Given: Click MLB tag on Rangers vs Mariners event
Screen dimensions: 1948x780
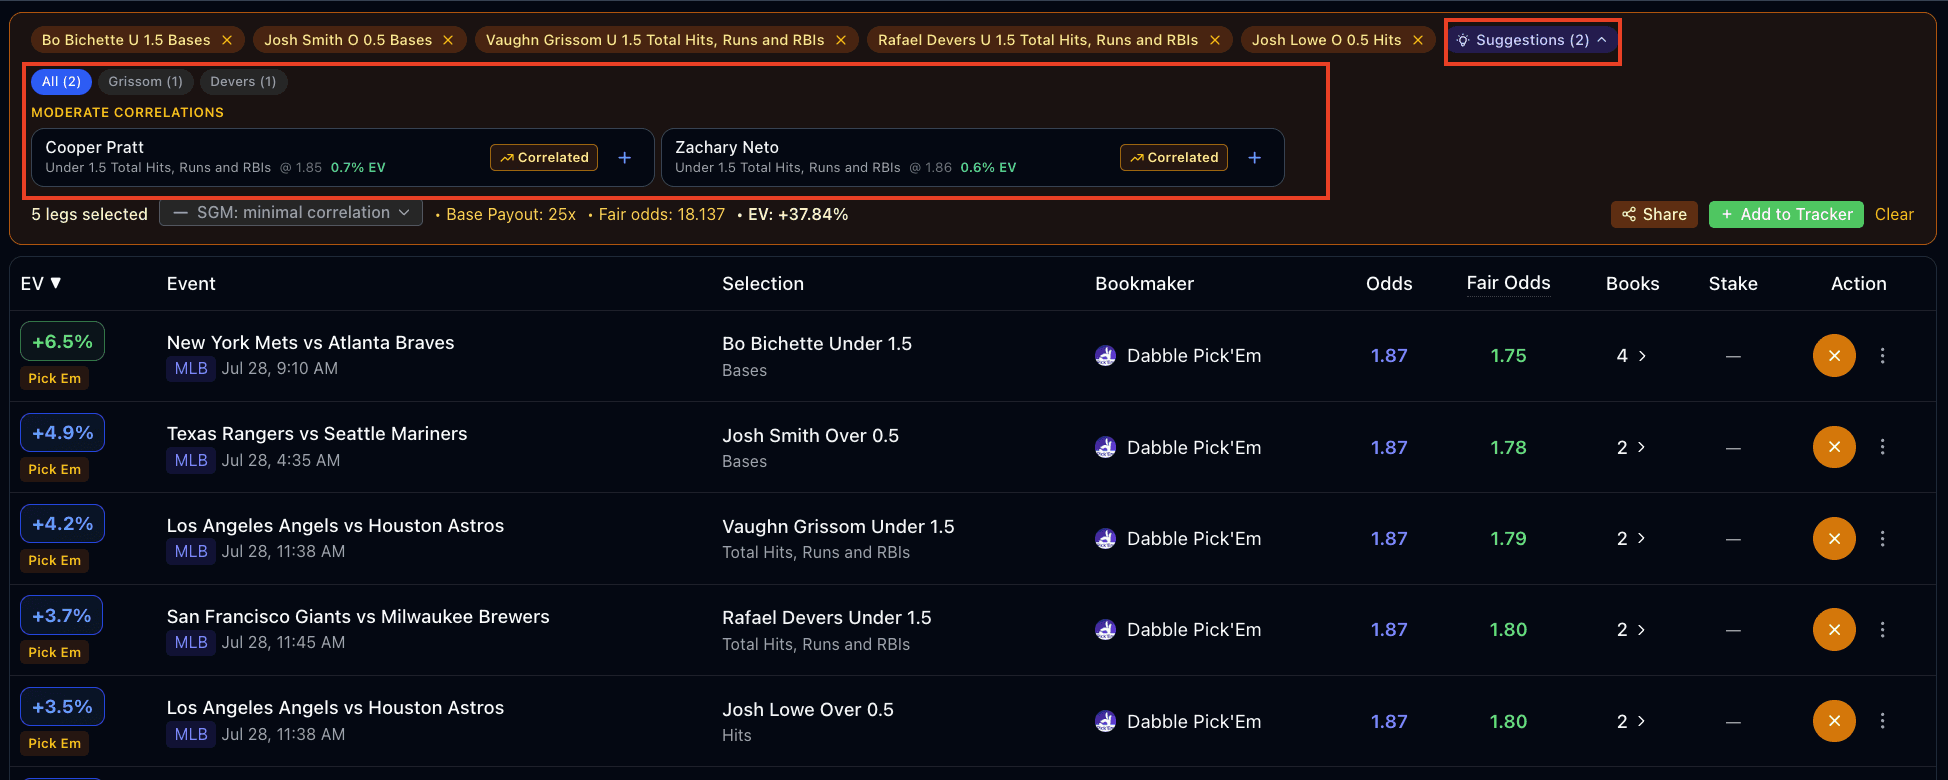Looking at the screenshot, I should [x=191, y=461].
